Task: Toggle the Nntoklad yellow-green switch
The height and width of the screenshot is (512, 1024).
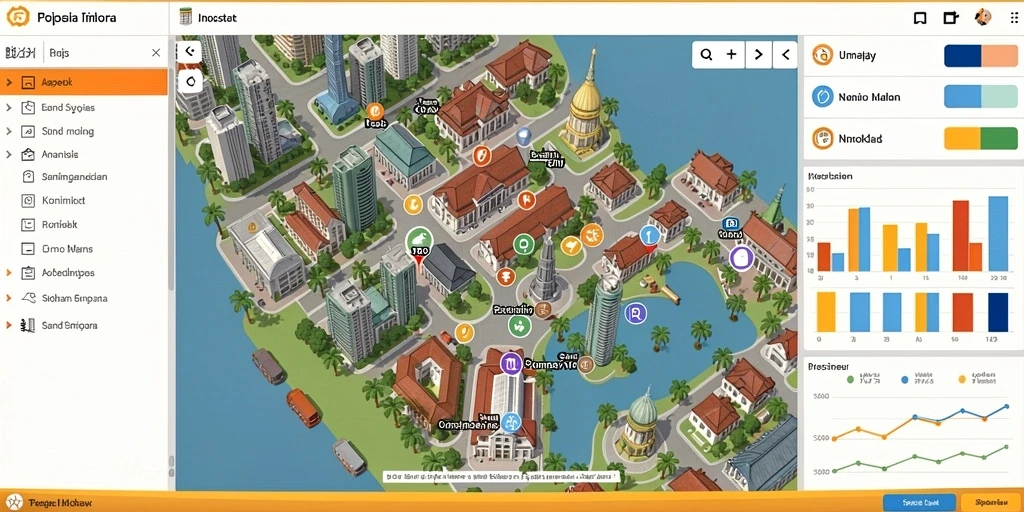Action: (x=981, y=138)
